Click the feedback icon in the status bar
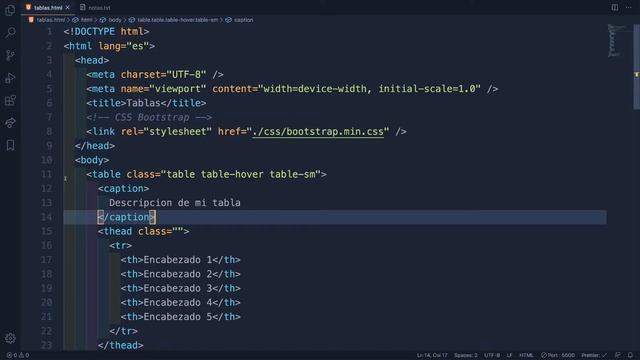Image resolution: width=640 pixels, height=360 pixels. 618,355
